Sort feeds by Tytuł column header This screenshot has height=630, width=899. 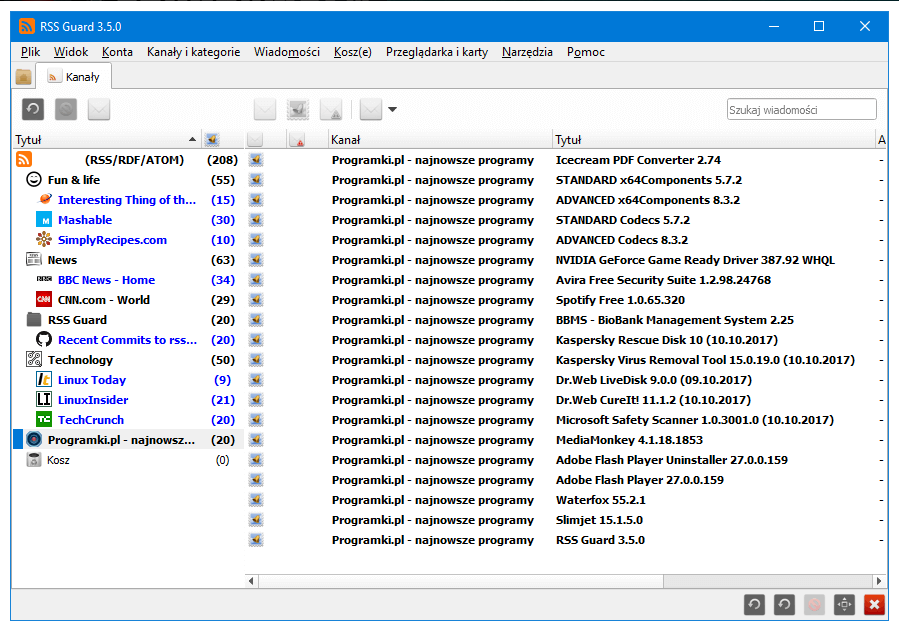106,139
